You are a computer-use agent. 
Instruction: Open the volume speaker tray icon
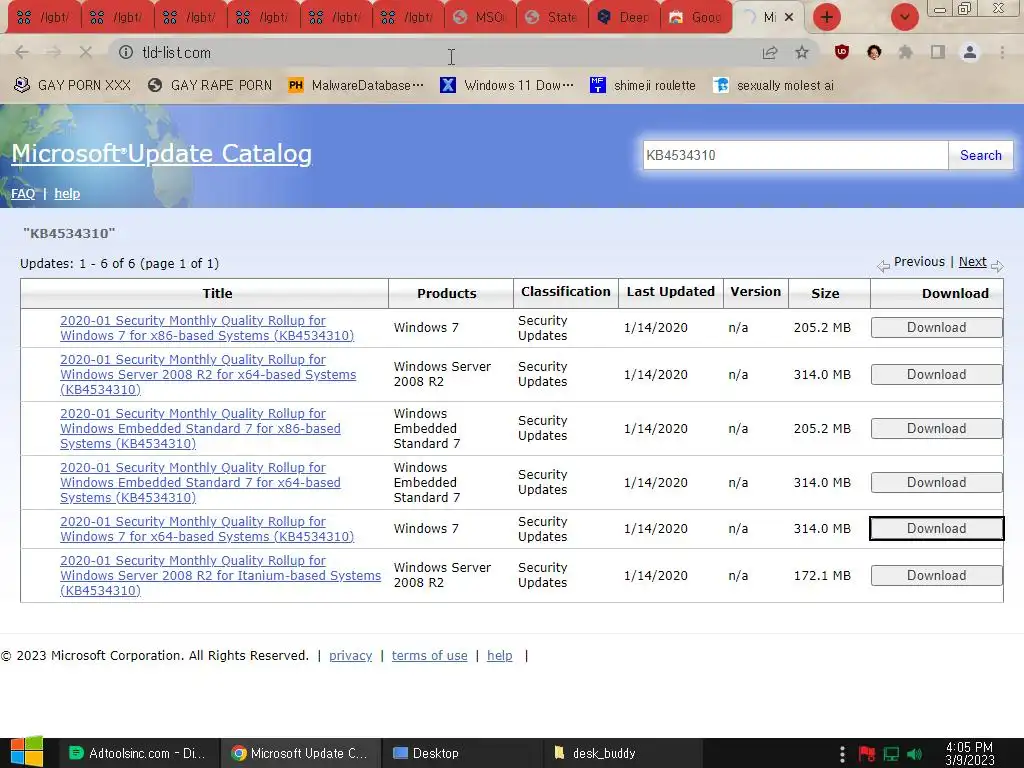pos(914,754)
